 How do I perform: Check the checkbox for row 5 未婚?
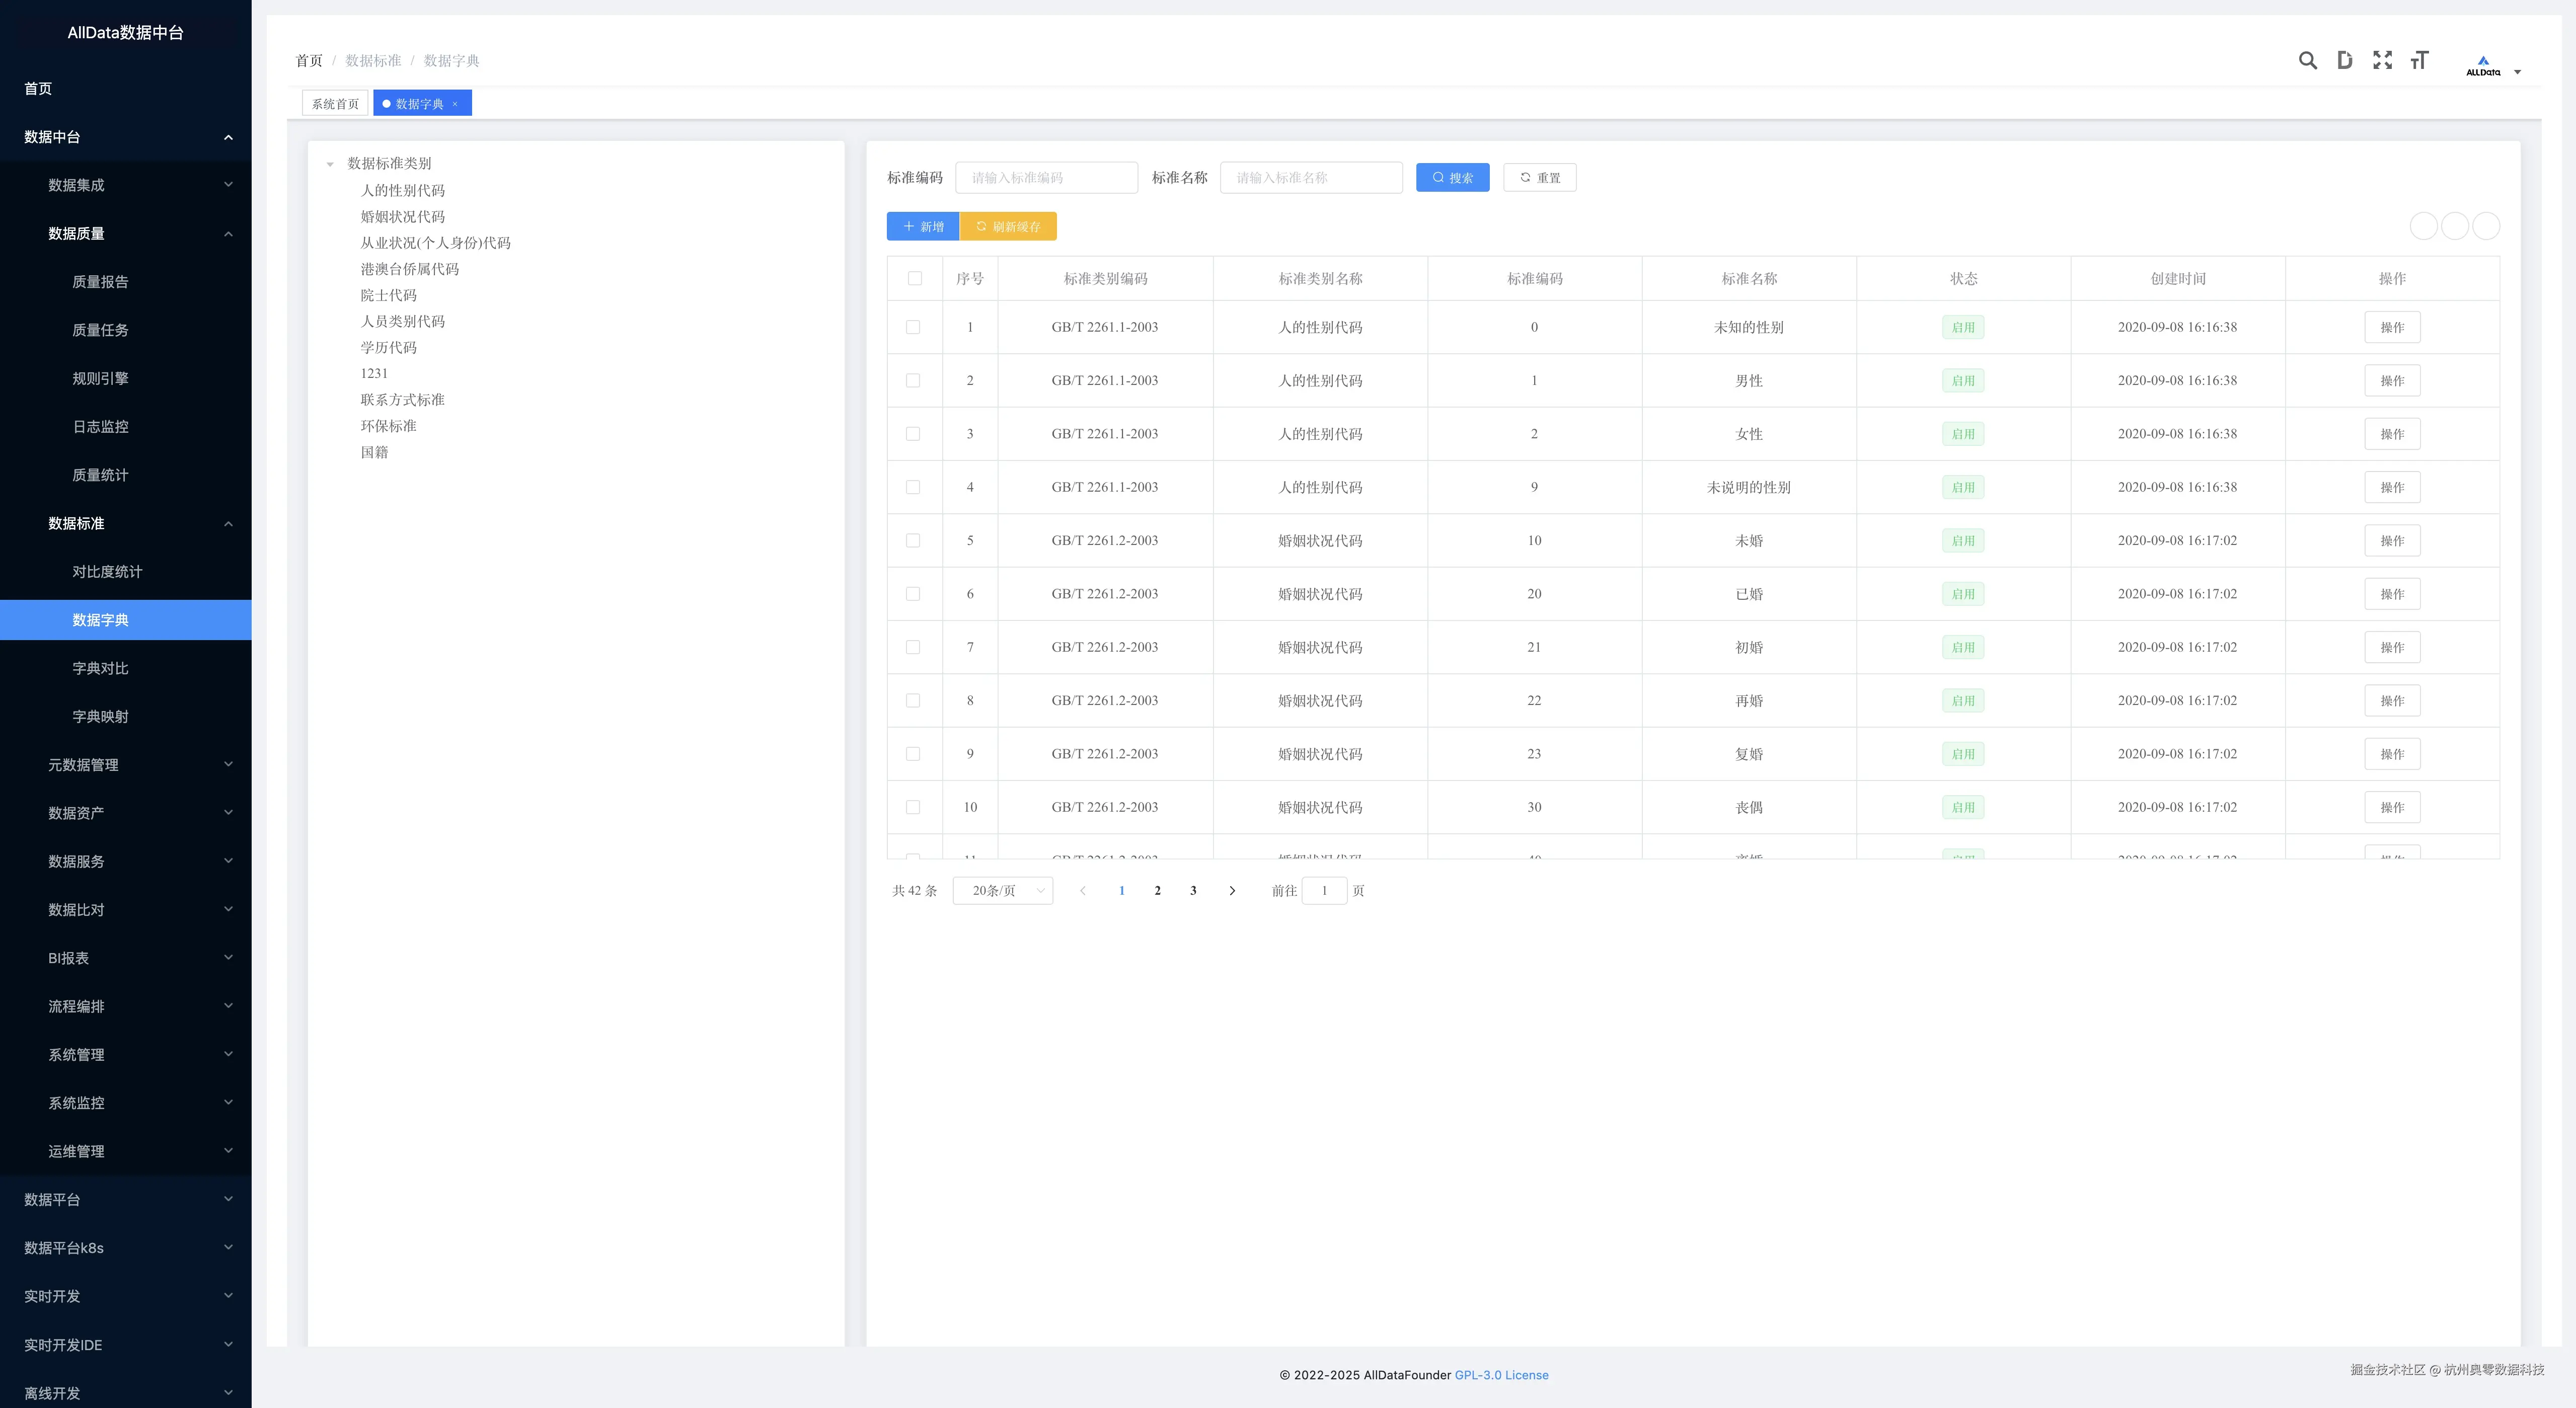coord(912,541)
